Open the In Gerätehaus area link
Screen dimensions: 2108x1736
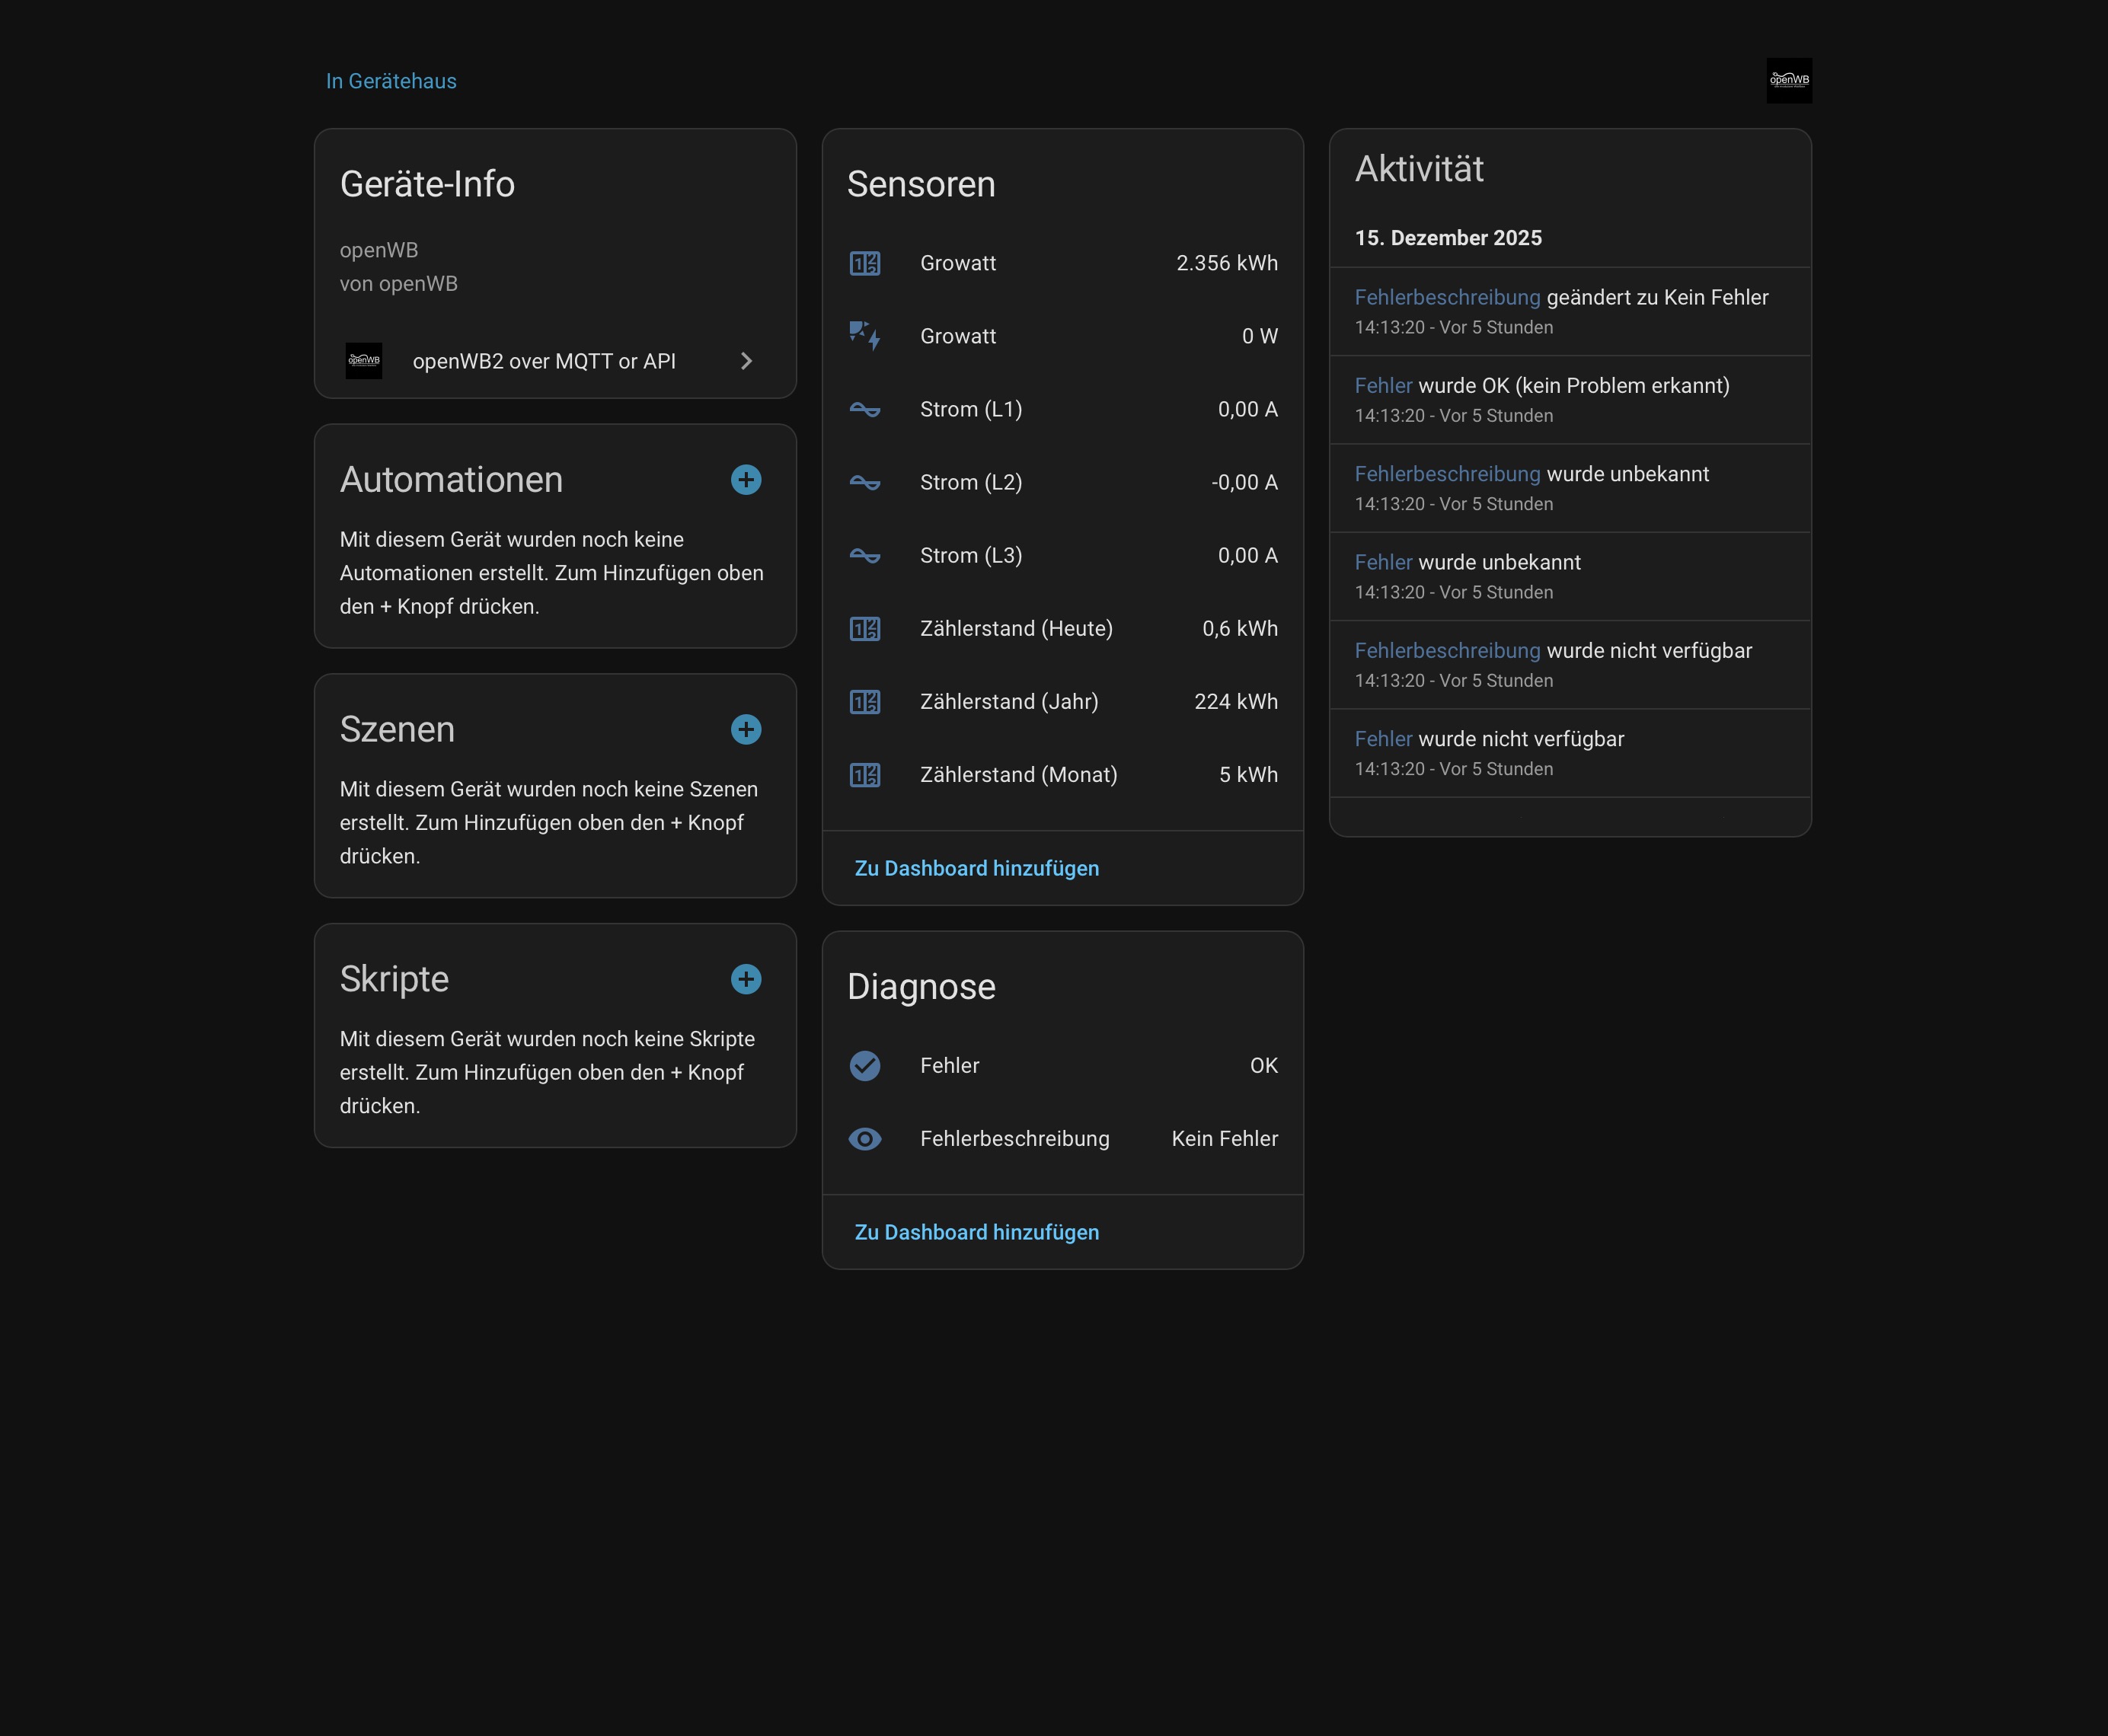(x=391, y=81)
